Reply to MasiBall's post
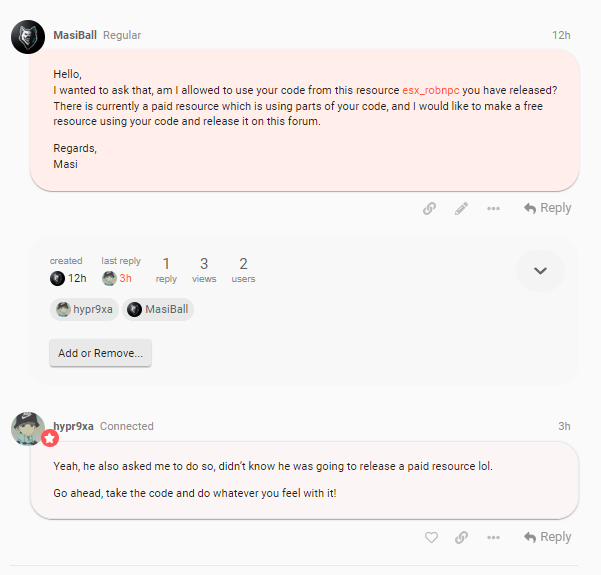This screenshot has height=575, width=601. coord(547,208)
